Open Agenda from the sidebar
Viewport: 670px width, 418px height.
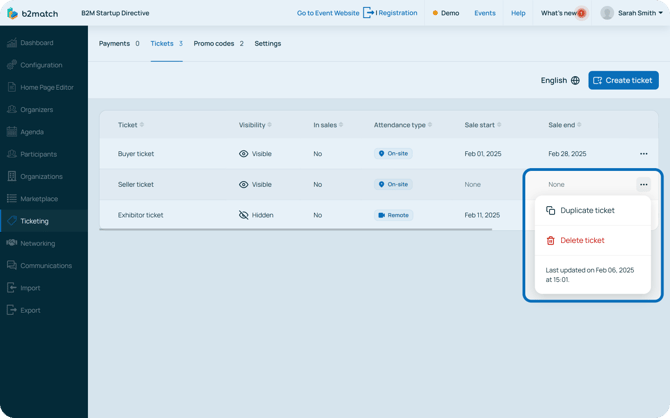[x=12, y=132]
